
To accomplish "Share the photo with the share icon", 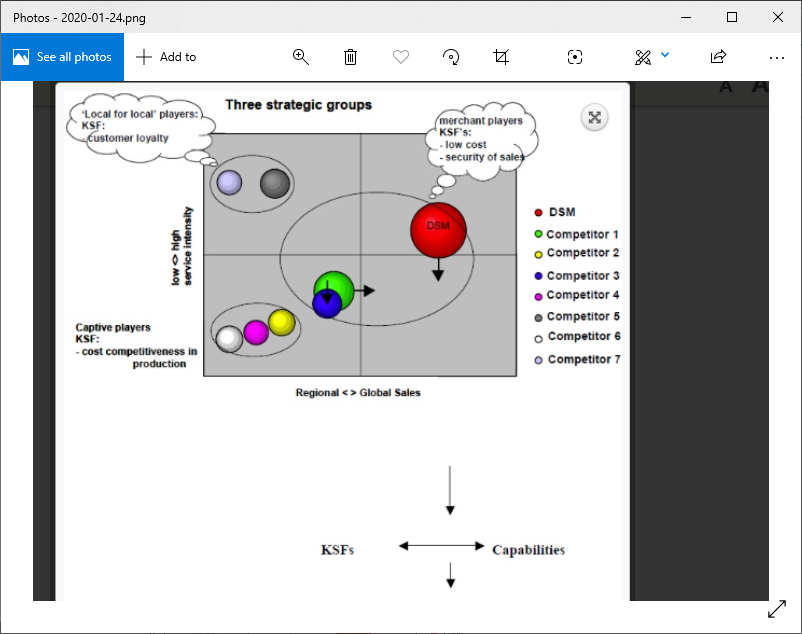I will point(718,57).
